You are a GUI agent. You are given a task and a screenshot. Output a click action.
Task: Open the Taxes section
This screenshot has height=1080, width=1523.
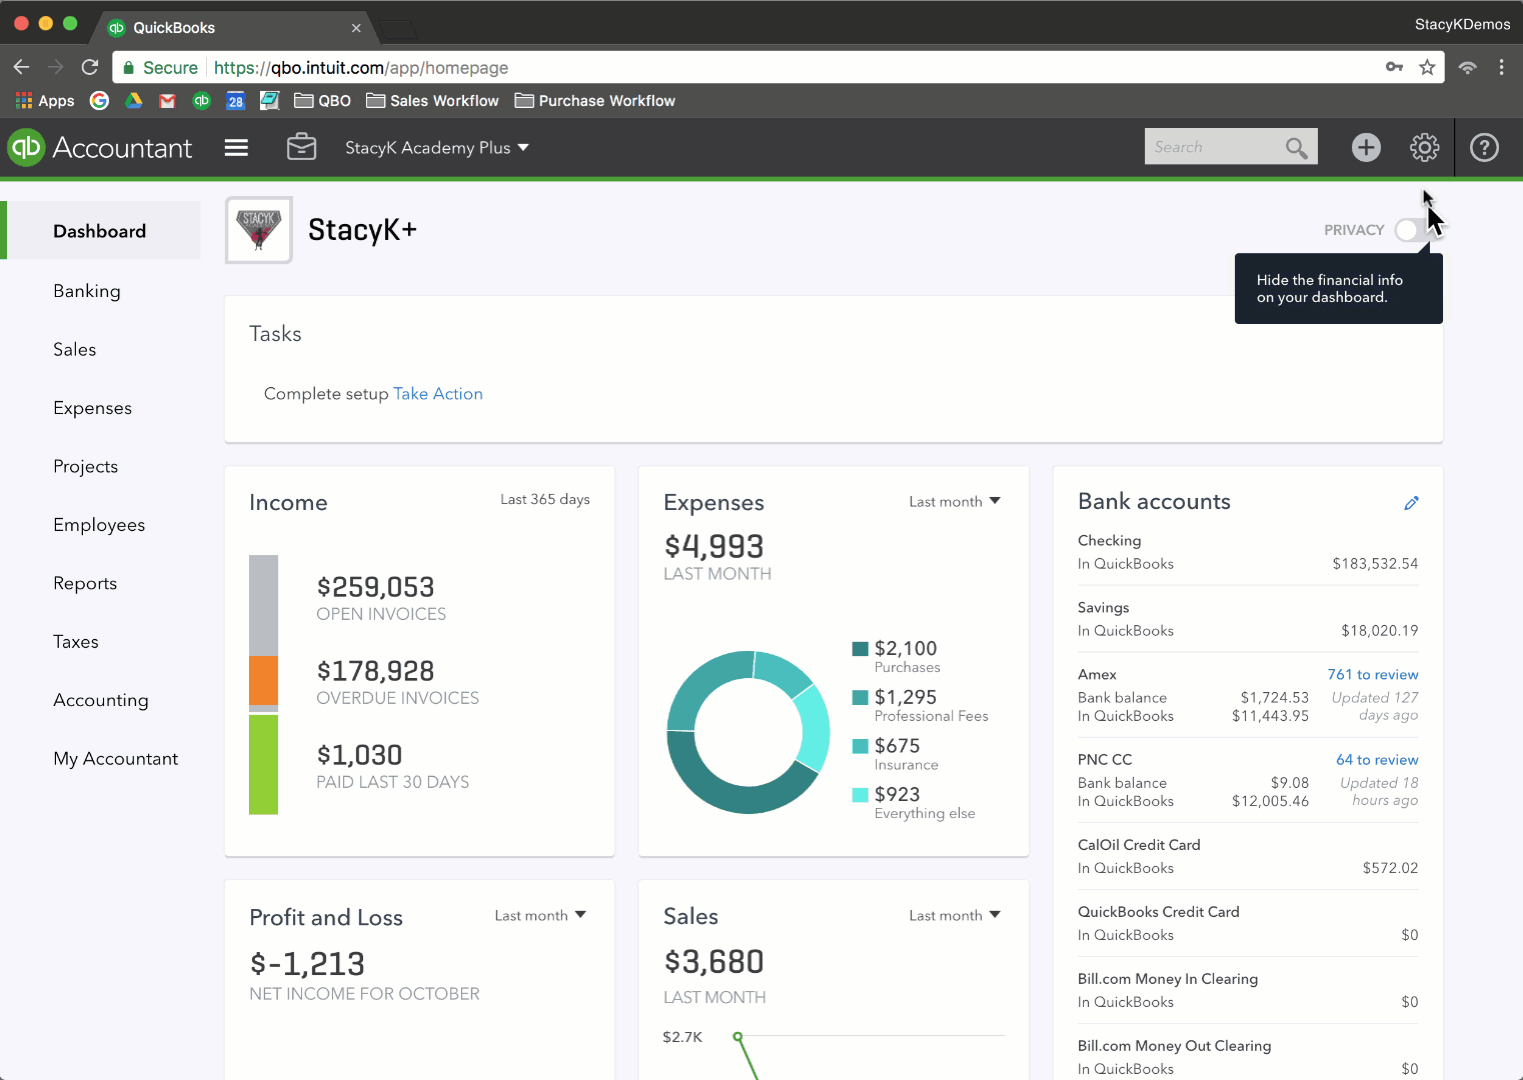76,642
